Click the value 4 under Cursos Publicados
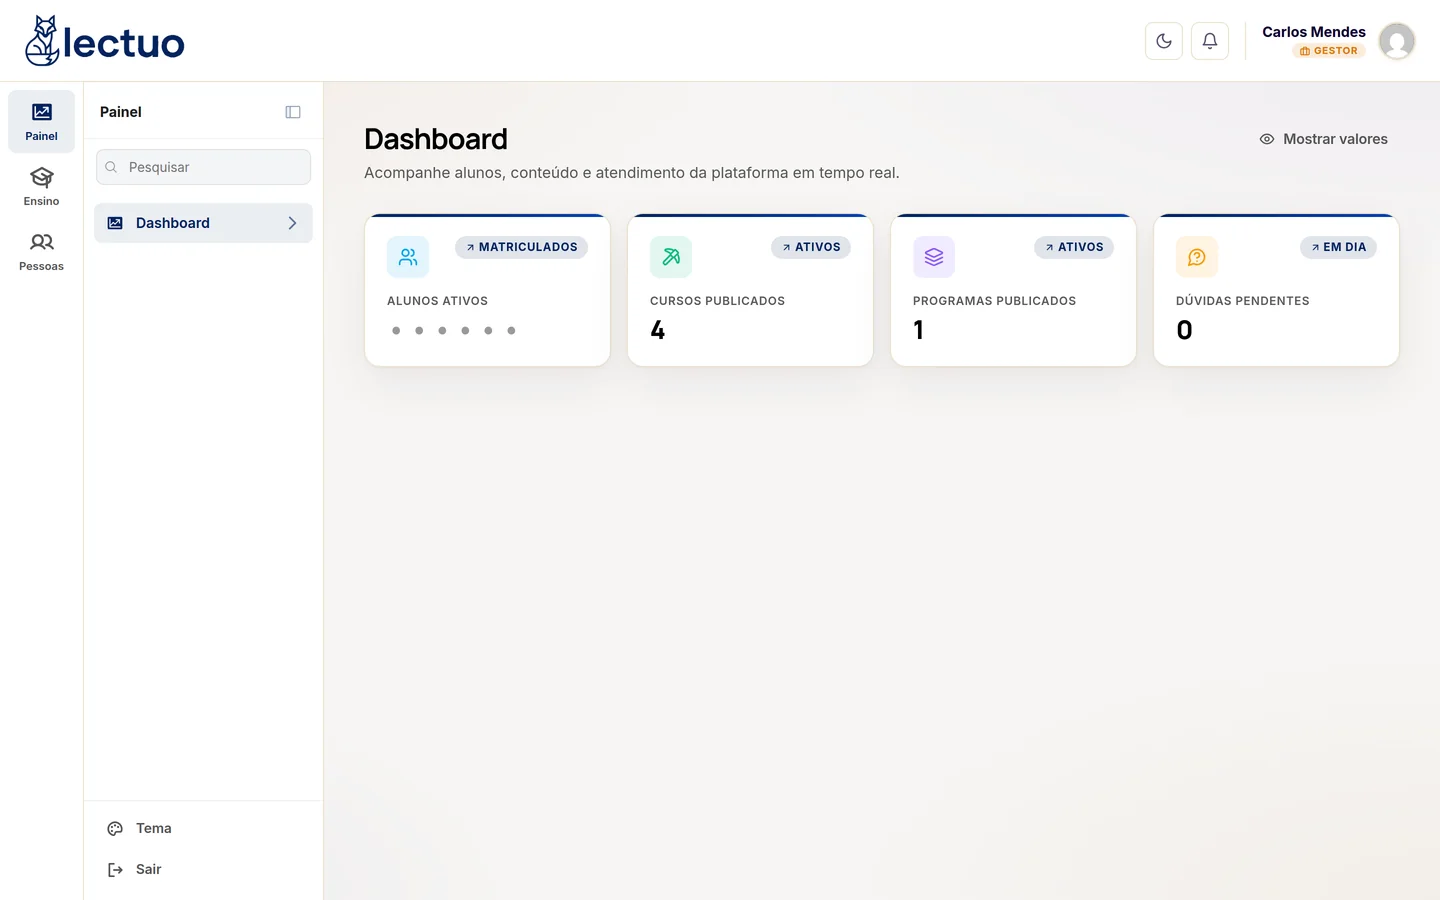 (x=658, y=330)
